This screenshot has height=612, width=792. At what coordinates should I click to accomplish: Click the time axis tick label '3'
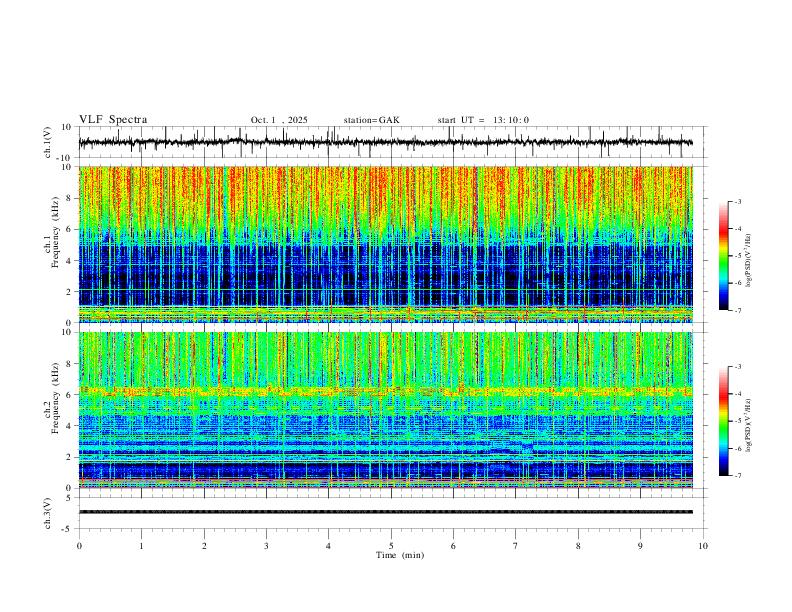(266, 546)
